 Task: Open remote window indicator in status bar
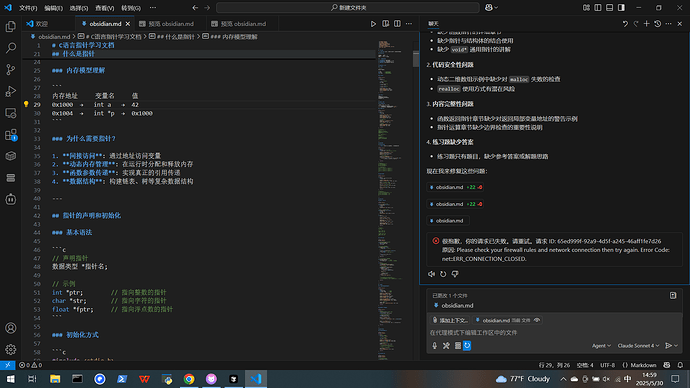(7, 365)
